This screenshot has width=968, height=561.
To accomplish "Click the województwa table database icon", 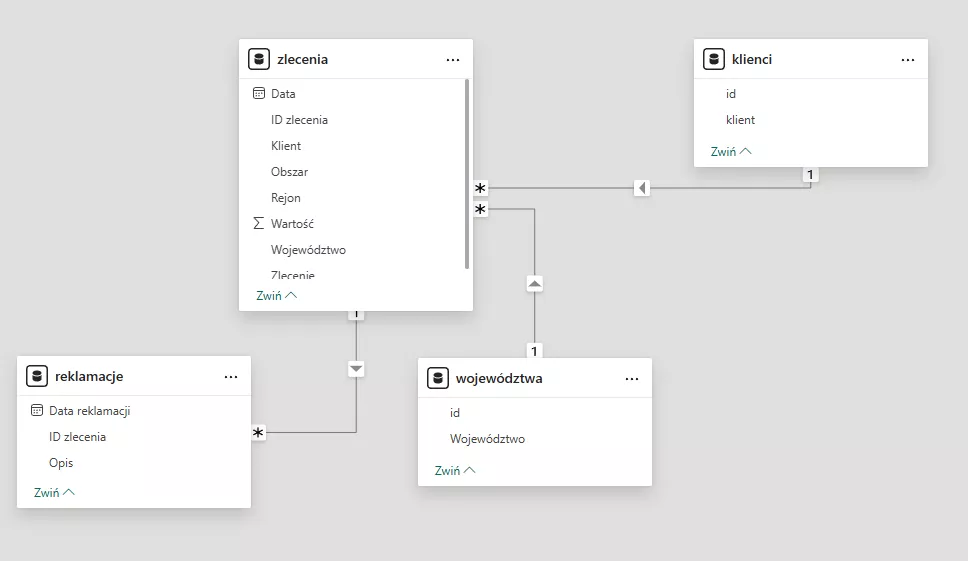I will pyautogui.click(x=437, y=378).
